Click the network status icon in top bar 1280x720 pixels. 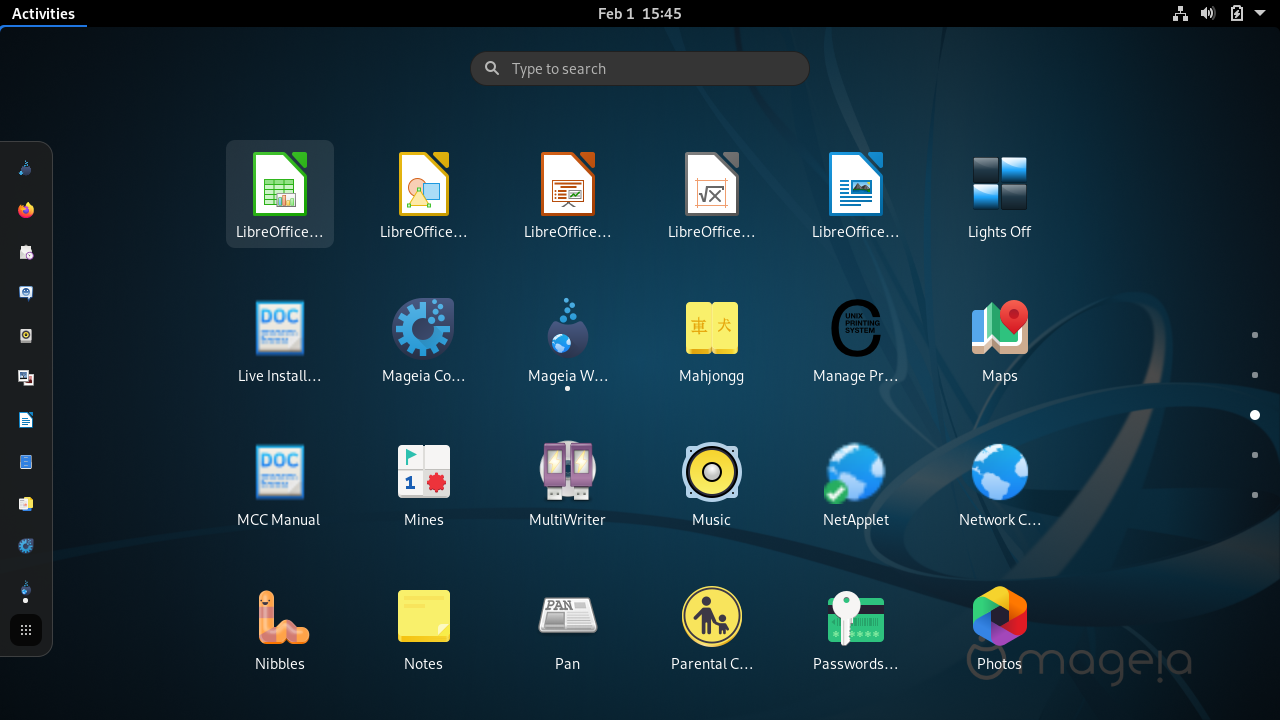click(x=1181, y=13)
